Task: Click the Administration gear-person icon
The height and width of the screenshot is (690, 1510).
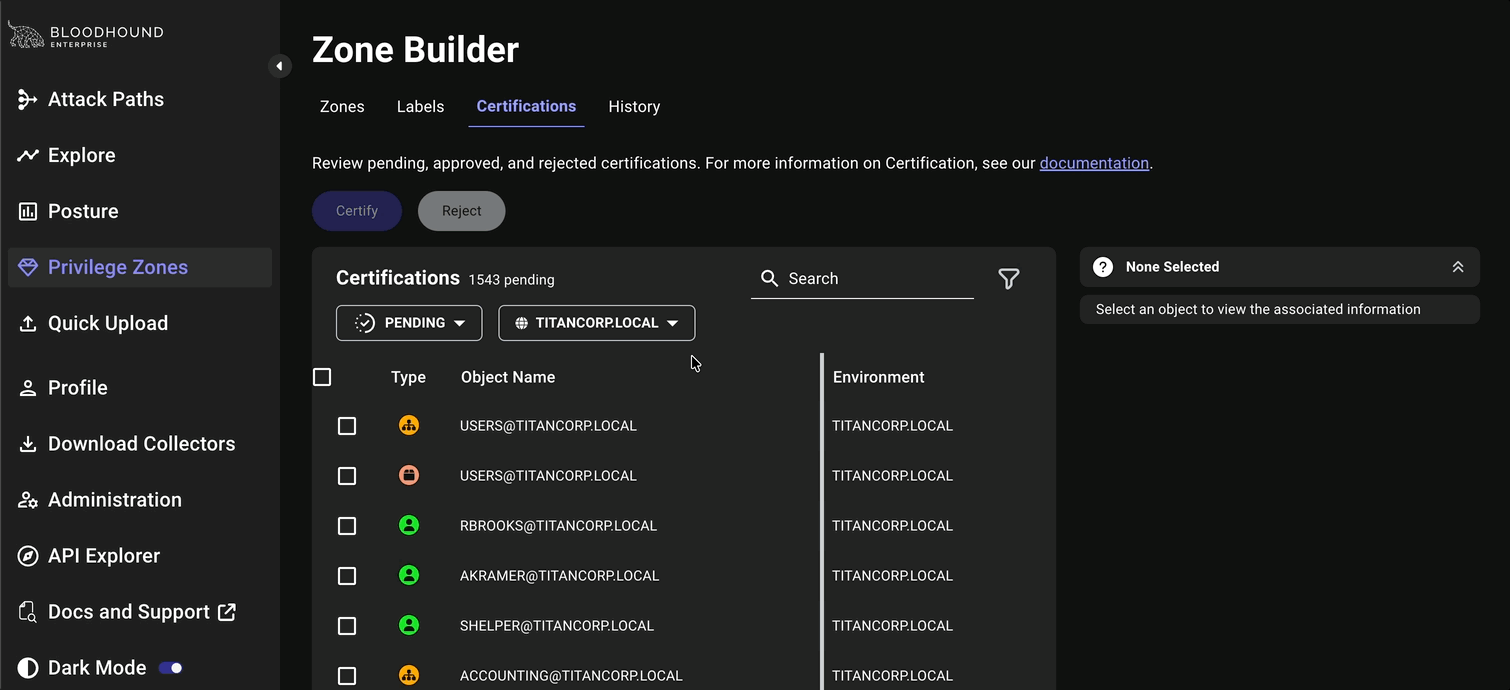Action: [x=28, y=500]
